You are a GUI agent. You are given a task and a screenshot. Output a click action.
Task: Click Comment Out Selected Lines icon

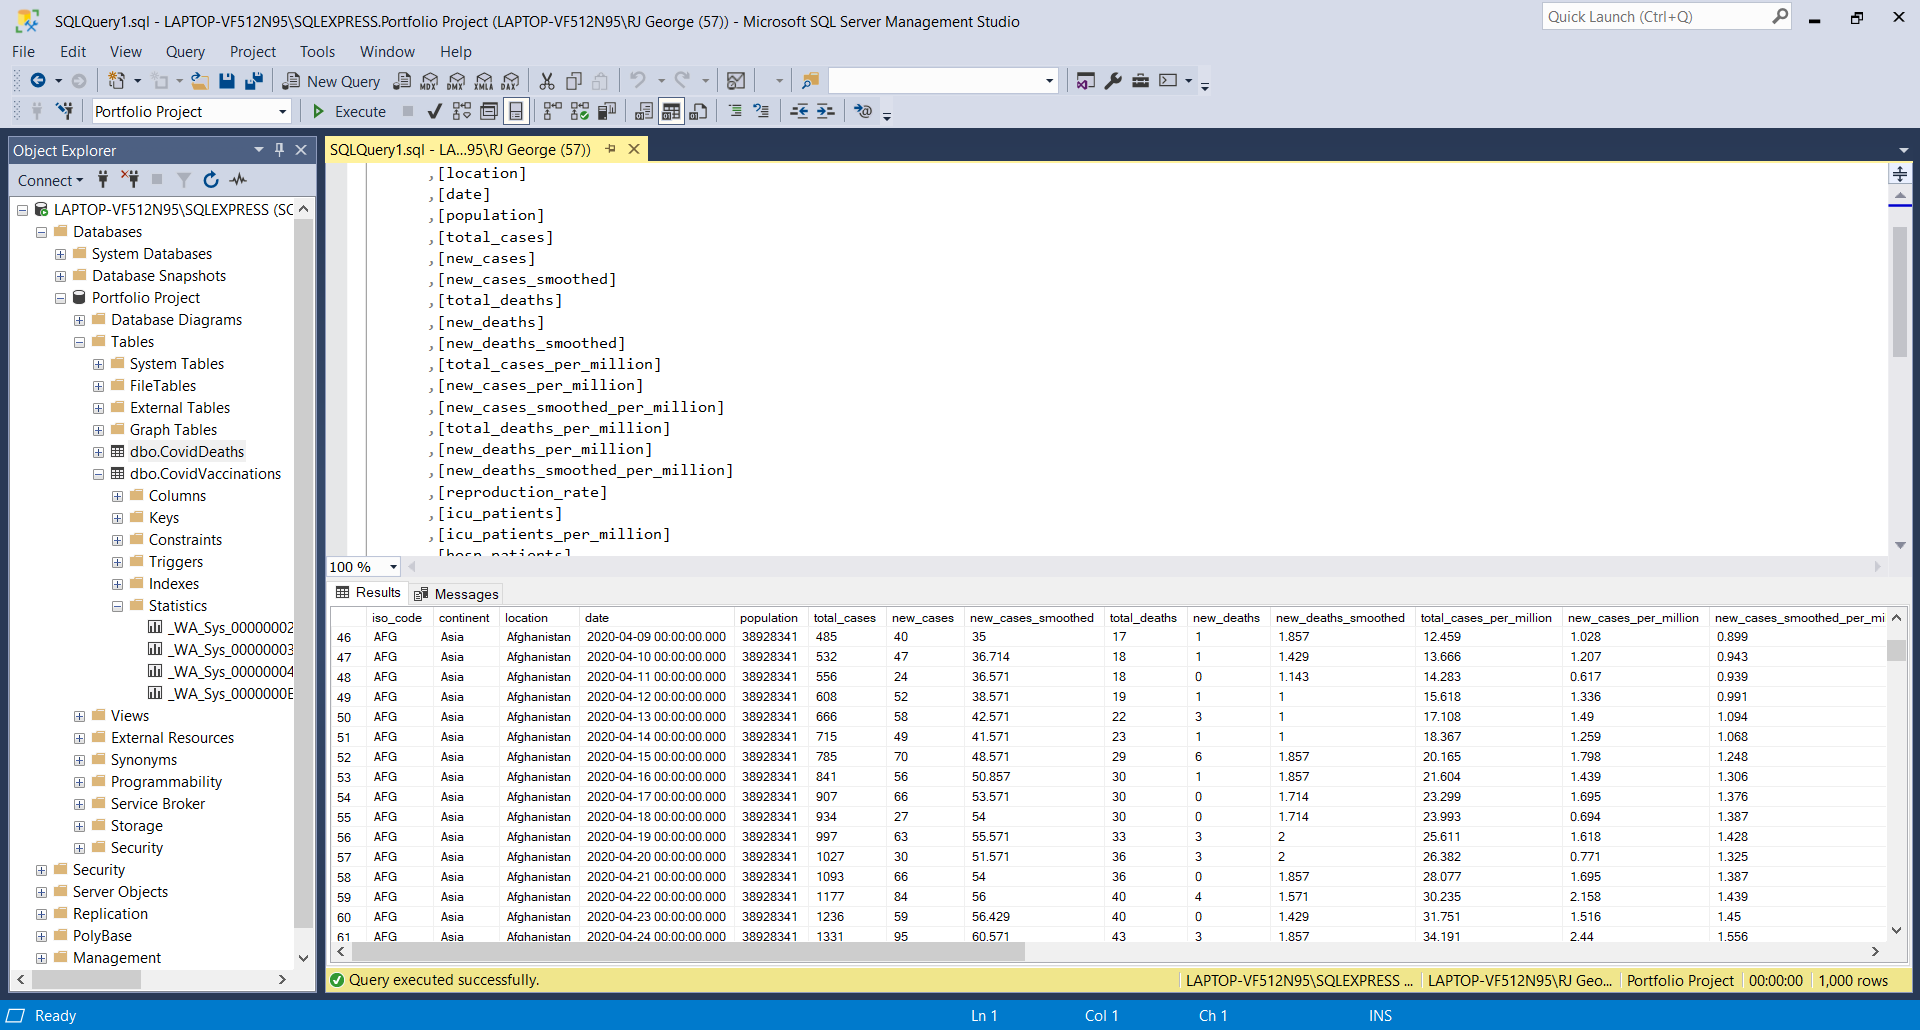[735, 111]
